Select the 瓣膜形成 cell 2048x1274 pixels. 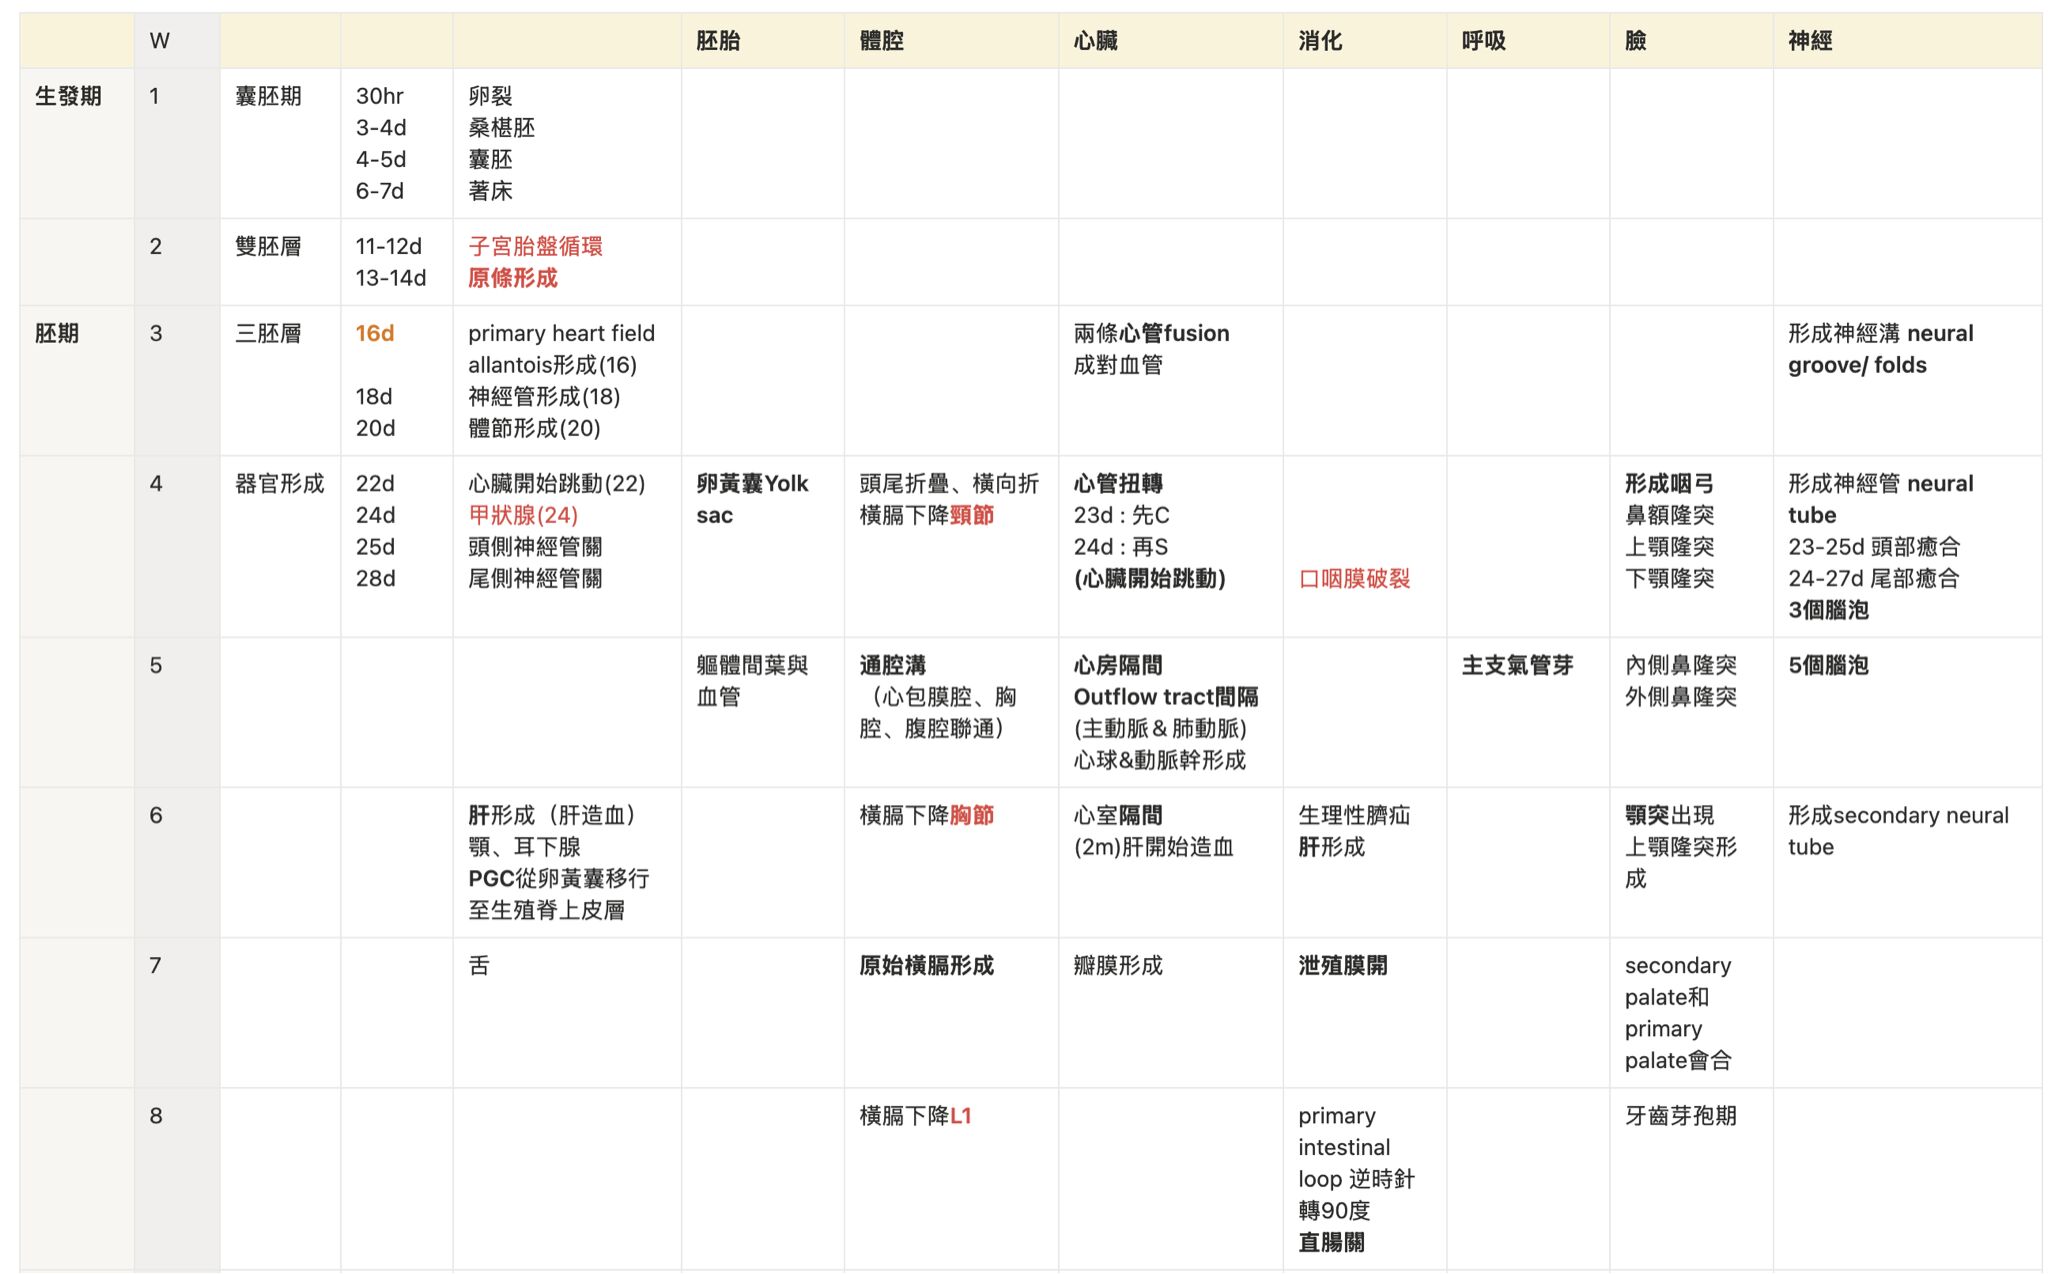(x=1118, y=965)
